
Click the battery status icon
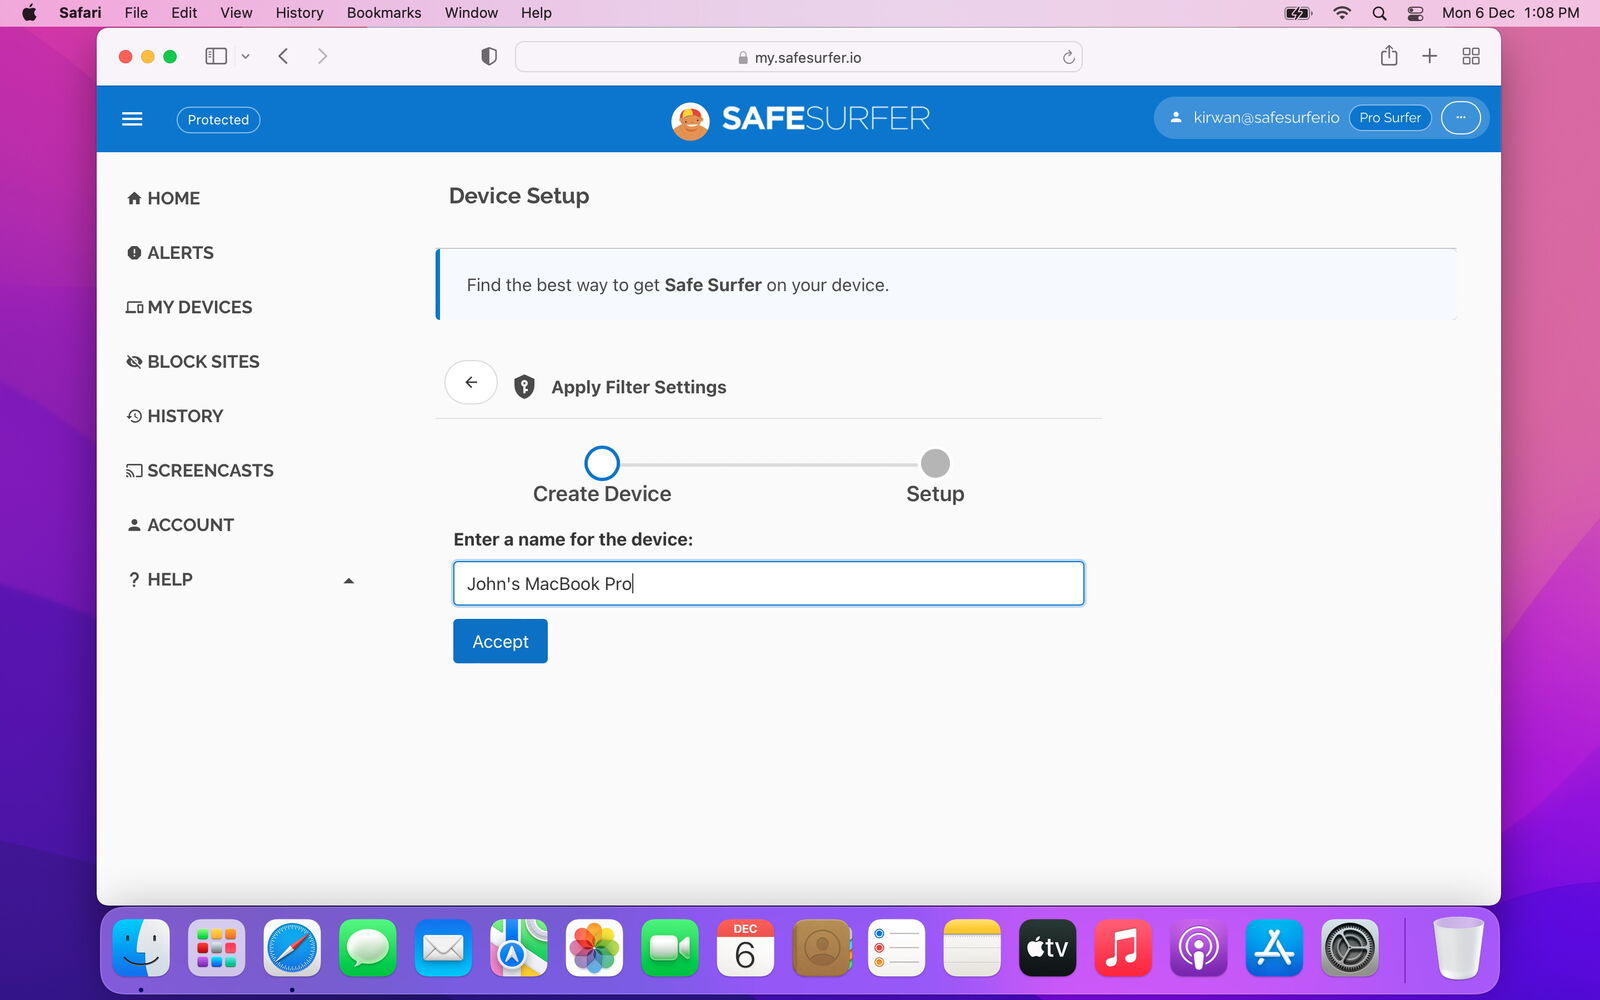coord(1297,13)
